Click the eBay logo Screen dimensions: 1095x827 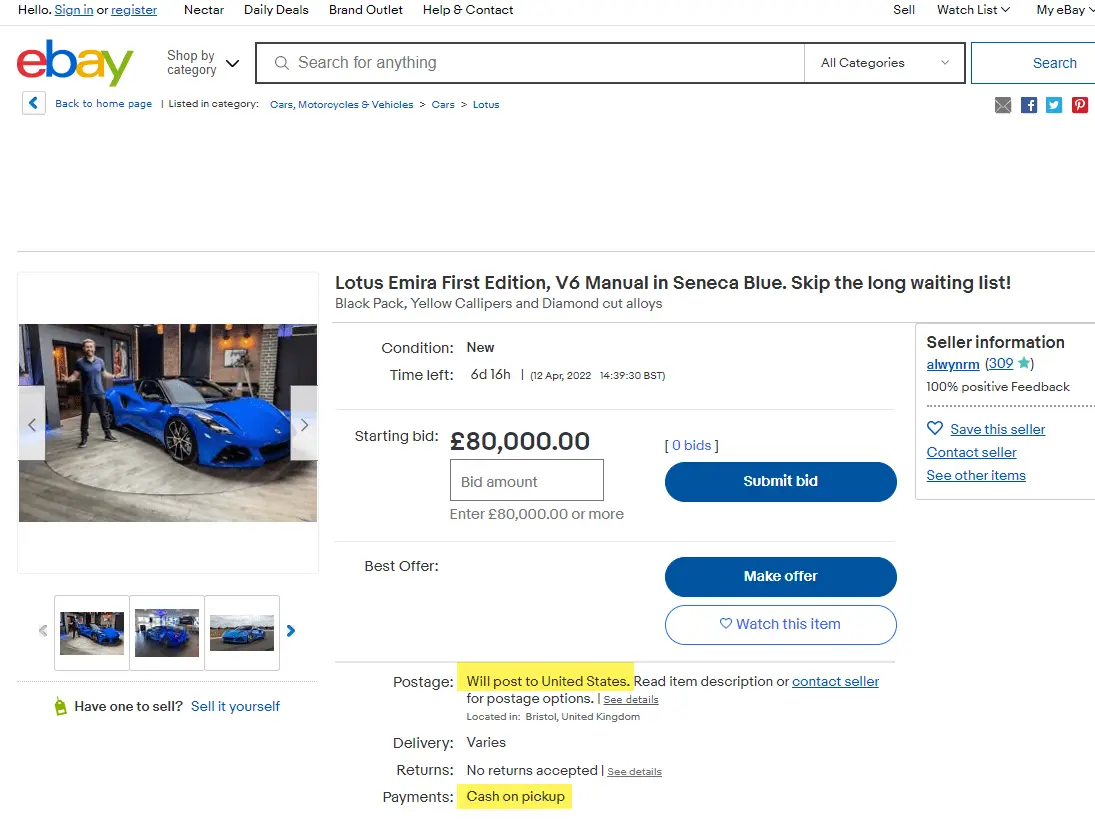click(x=75, y=63)
